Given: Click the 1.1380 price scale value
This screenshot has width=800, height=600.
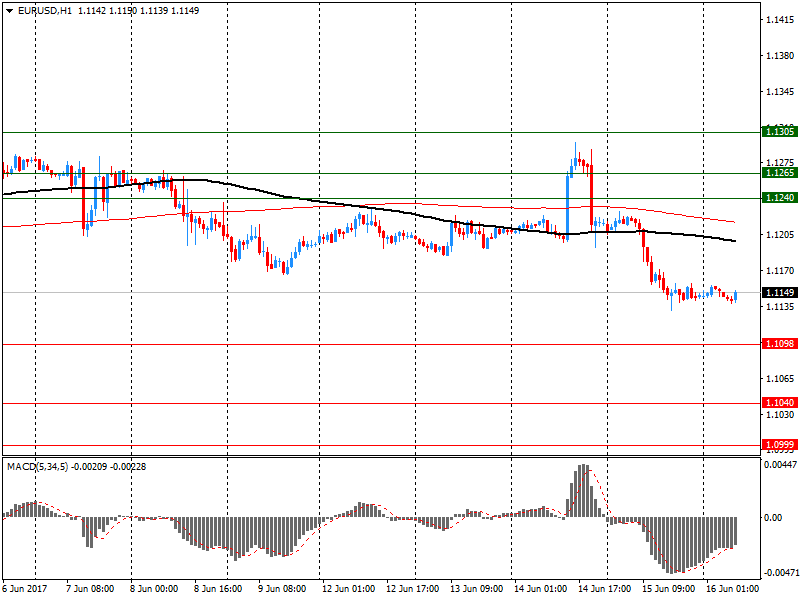Looking at the screenshot, I should (780, 56).
